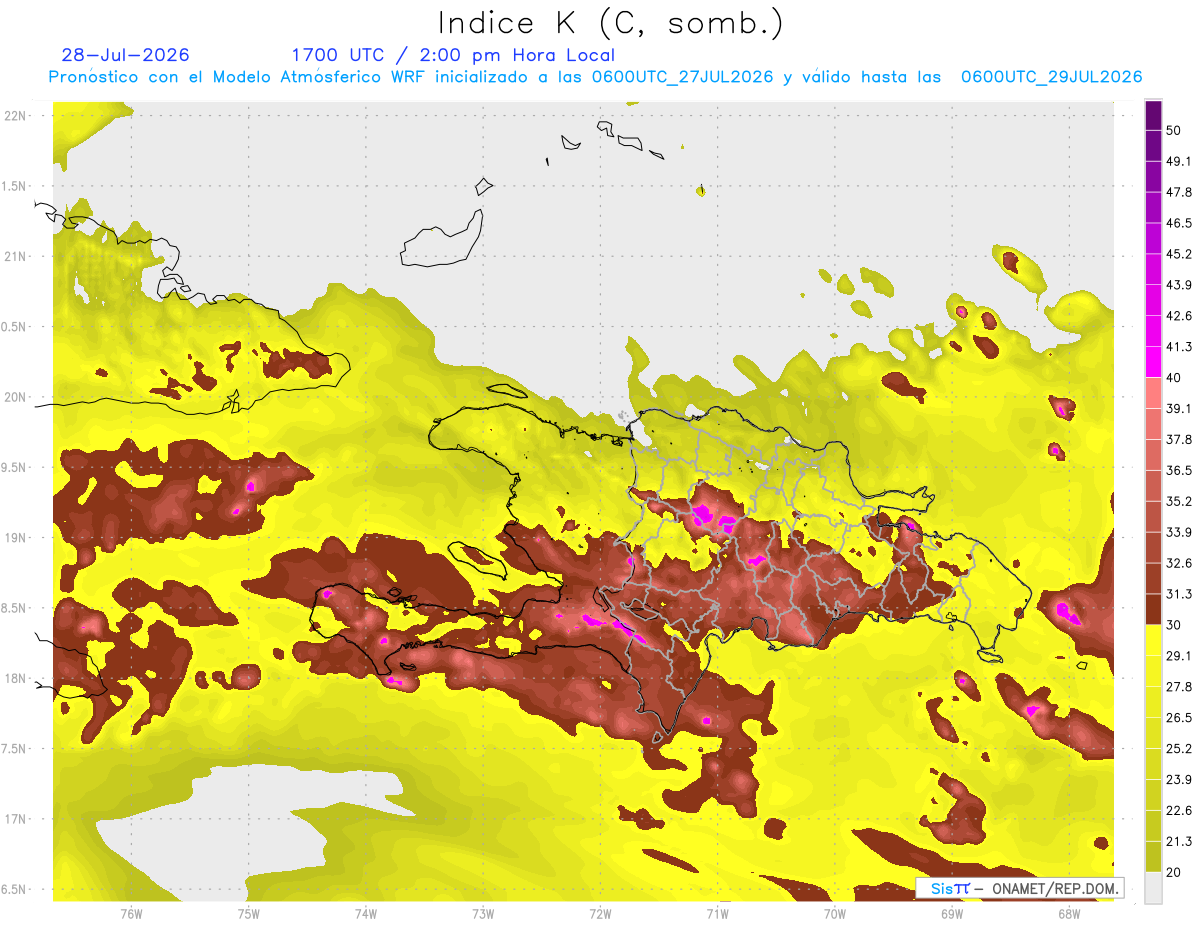Click the latitude axis label "21N"

(17, 256)
